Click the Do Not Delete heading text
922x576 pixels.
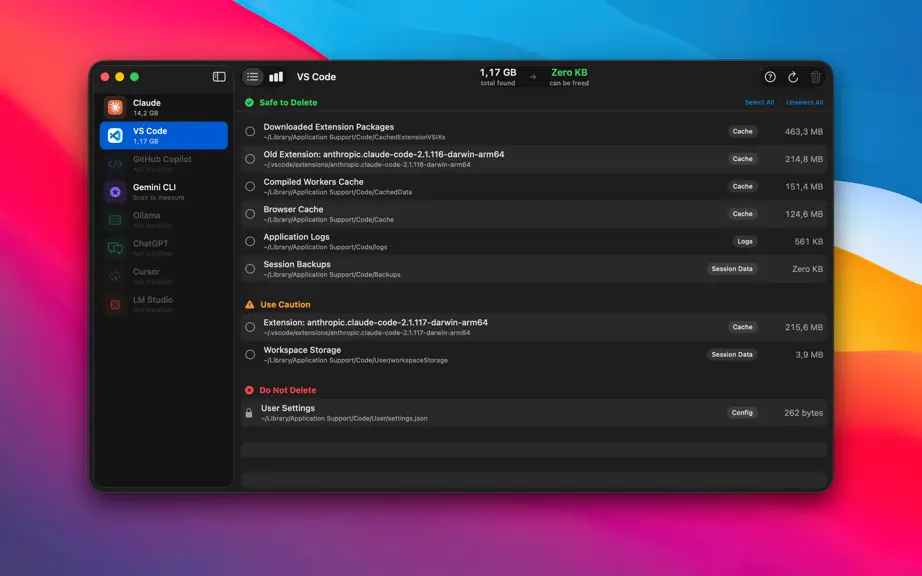(288, 390)
